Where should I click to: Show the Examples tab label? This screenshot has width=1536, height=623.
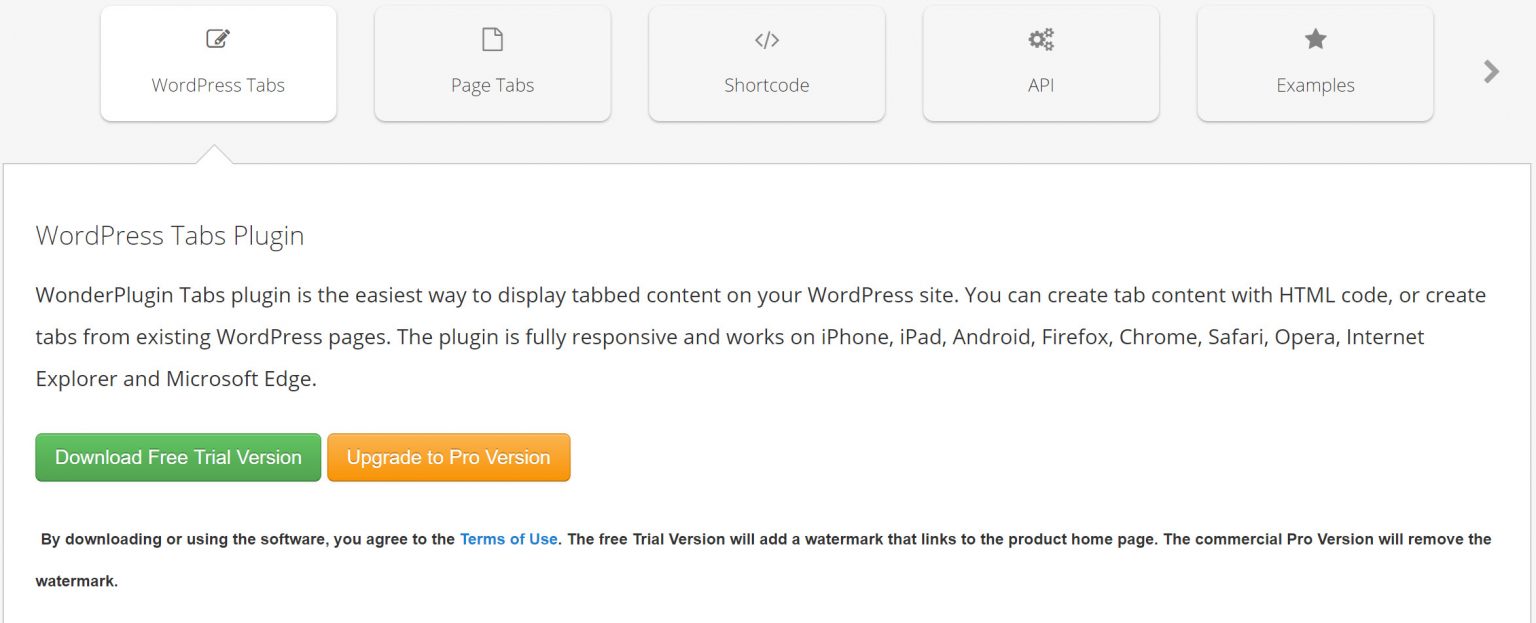pos(1315,85)
